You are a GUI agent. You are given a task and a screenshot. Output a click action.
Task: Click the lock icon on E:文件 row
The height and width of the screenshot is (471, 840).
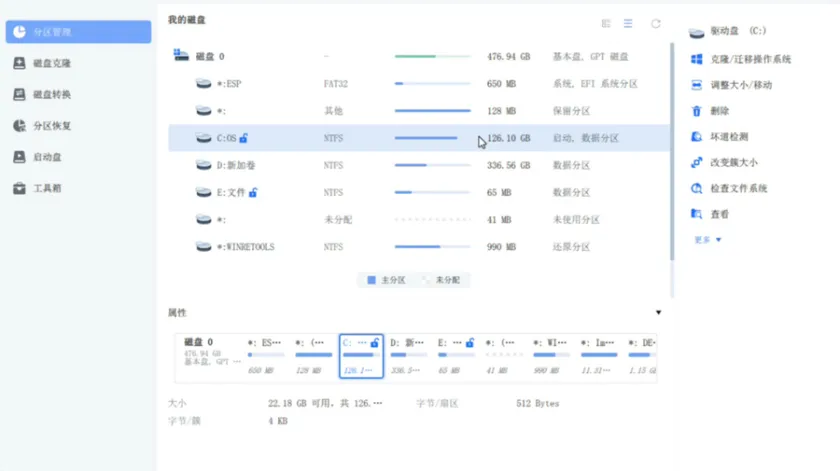click(253, 192)
